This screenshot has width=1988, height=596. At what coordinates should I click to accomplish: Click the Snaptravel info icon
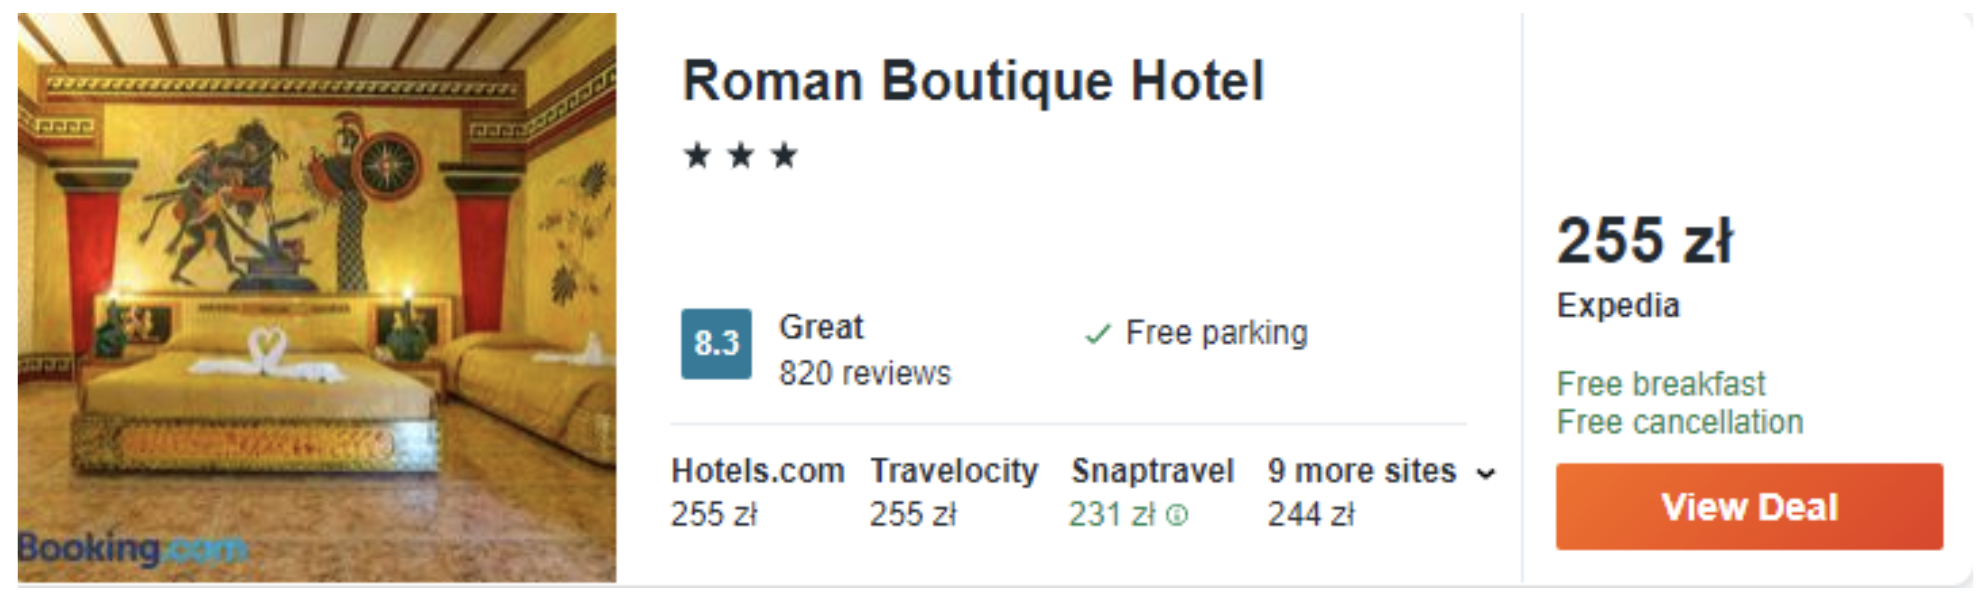click(x=1178, y=515)
